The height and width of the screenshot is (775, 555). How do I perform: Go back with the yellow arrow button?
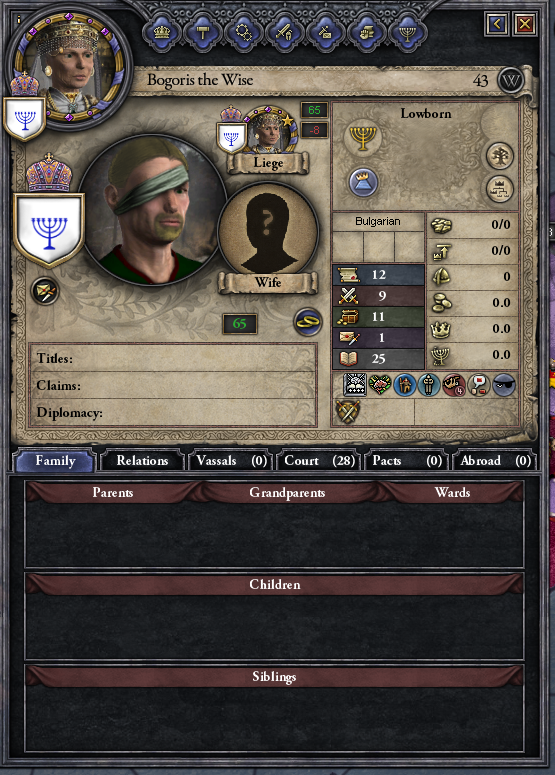496,23
